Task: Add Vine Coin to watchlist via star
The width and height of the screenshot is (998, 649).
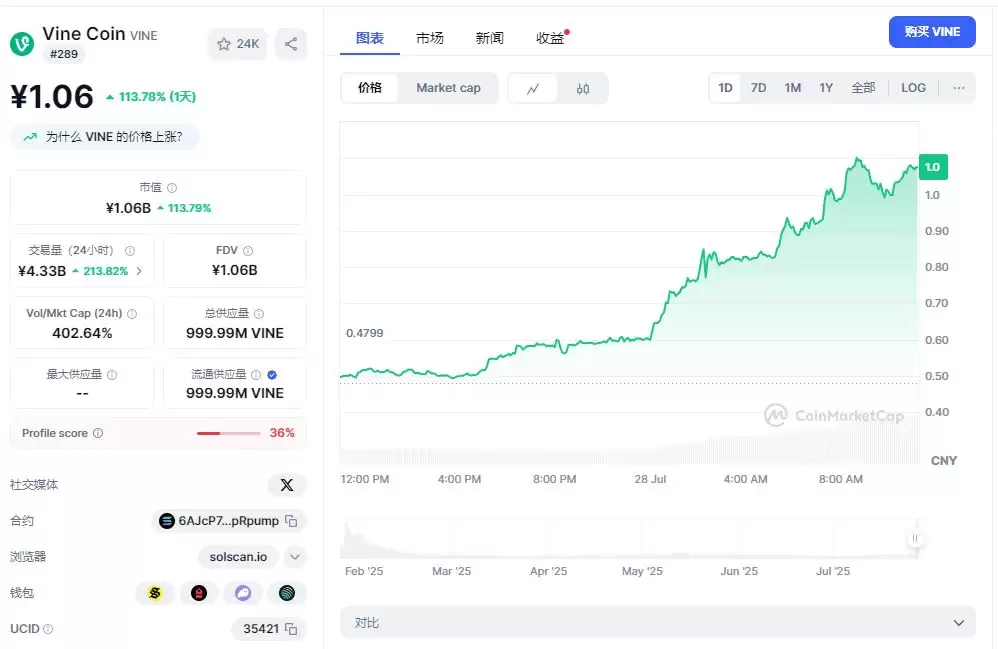Action: click(x=225, y=44)
